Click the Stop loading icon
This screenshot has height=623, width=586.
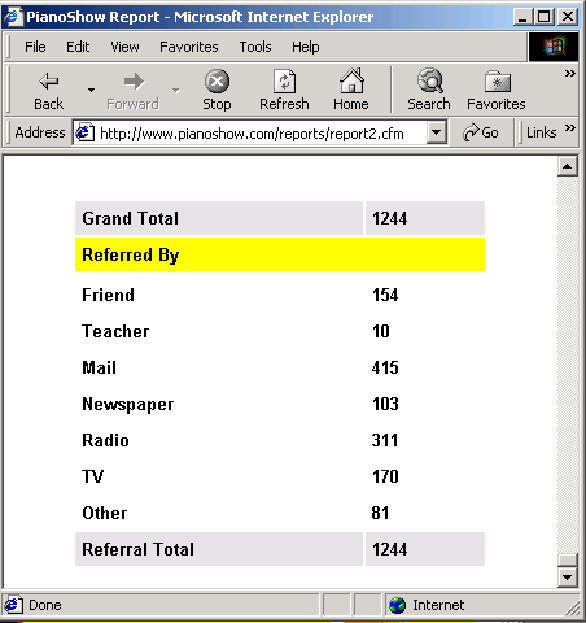[217, 81]
